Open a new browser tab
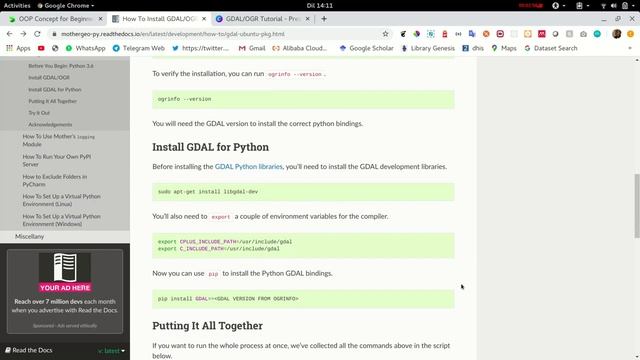 click(324, 19)
